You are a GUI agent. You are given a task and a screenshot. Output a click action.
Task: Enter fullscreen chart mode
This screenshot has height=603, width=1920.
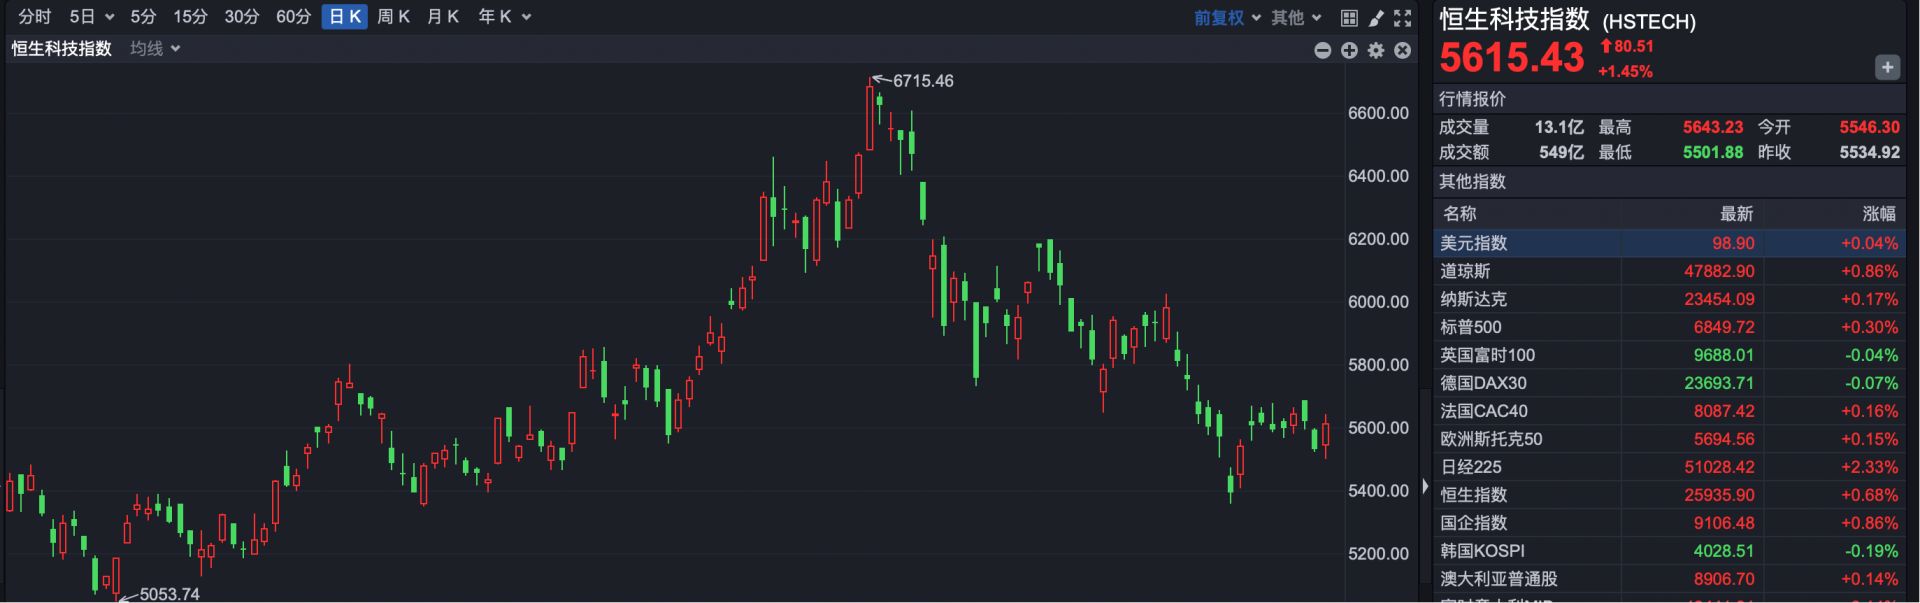[1403, 18]
